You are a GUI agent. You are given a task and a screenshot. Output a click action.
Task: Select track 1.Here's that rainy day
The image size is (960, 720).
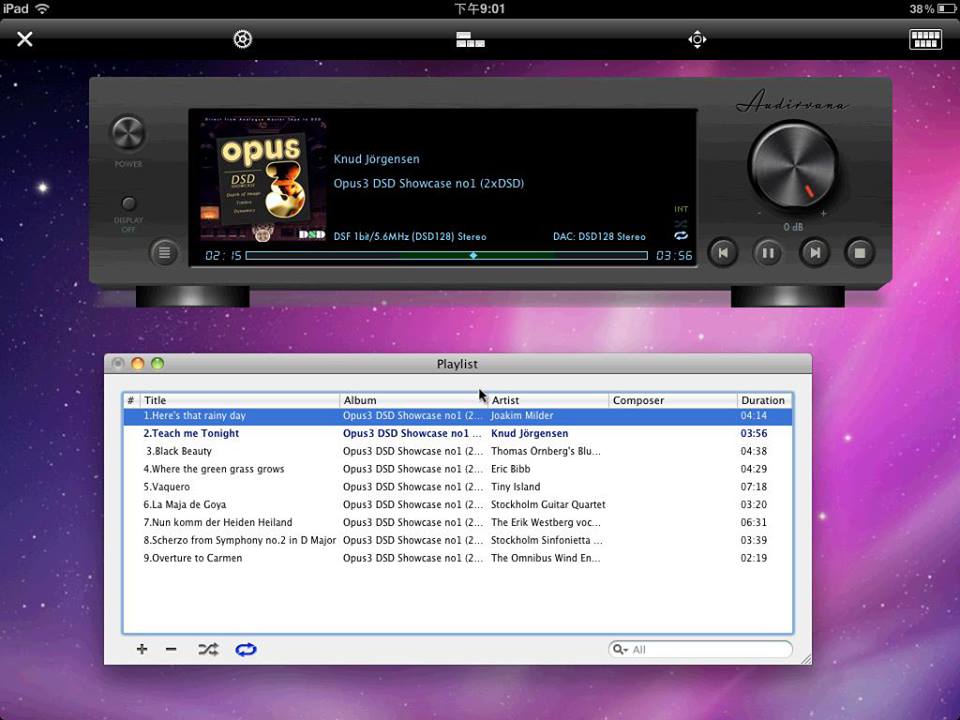pos(458,416)
